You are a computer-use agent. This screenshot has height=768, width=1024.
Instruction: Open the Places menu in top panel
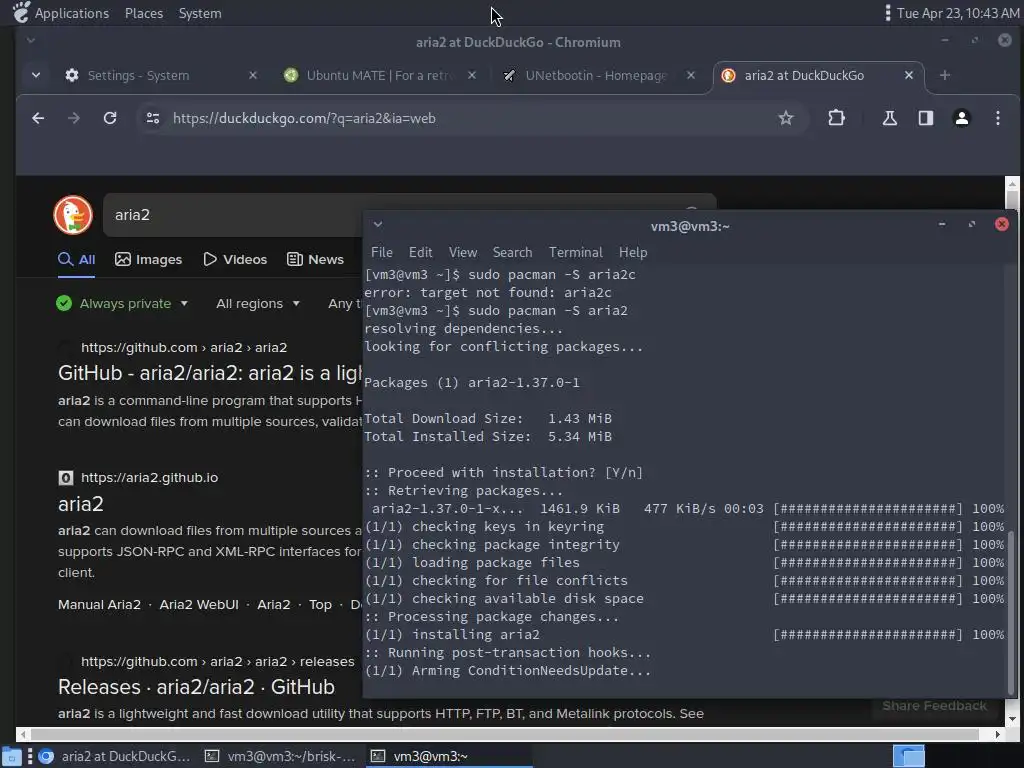[144, 13]
